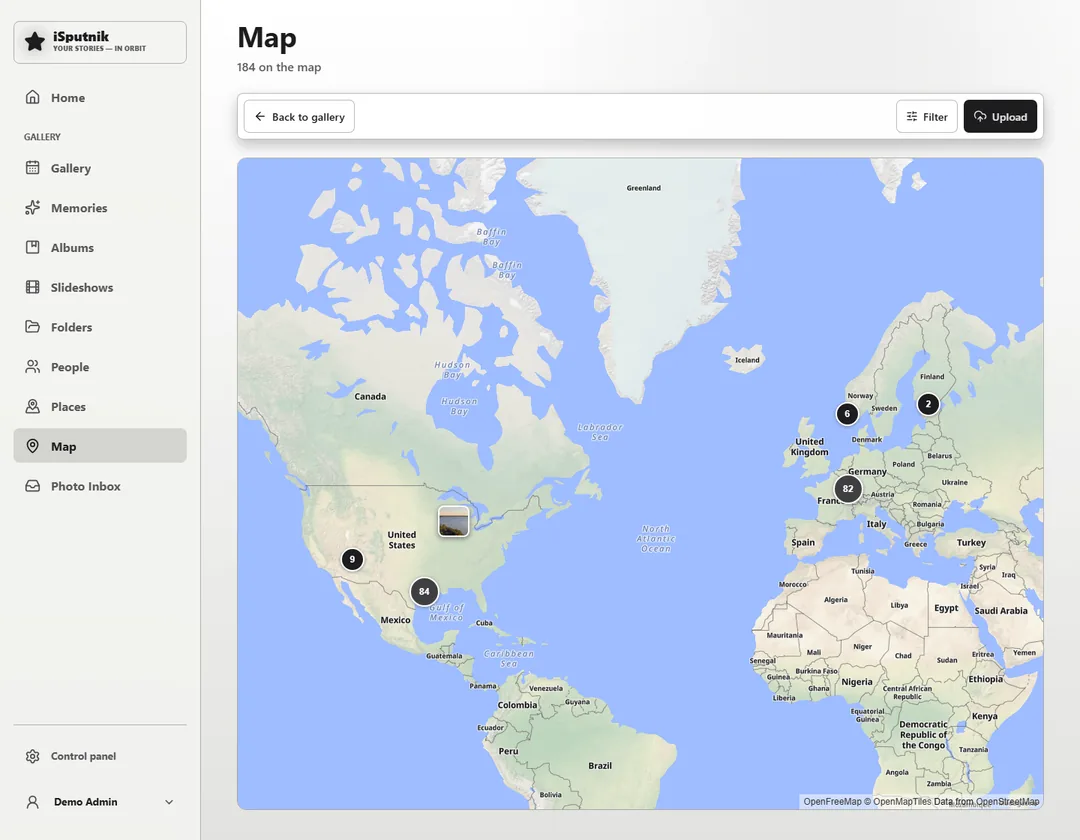This screenshot has height=840, width=1080.
Task: Click the Map pin icon
Action: (32, 446)
